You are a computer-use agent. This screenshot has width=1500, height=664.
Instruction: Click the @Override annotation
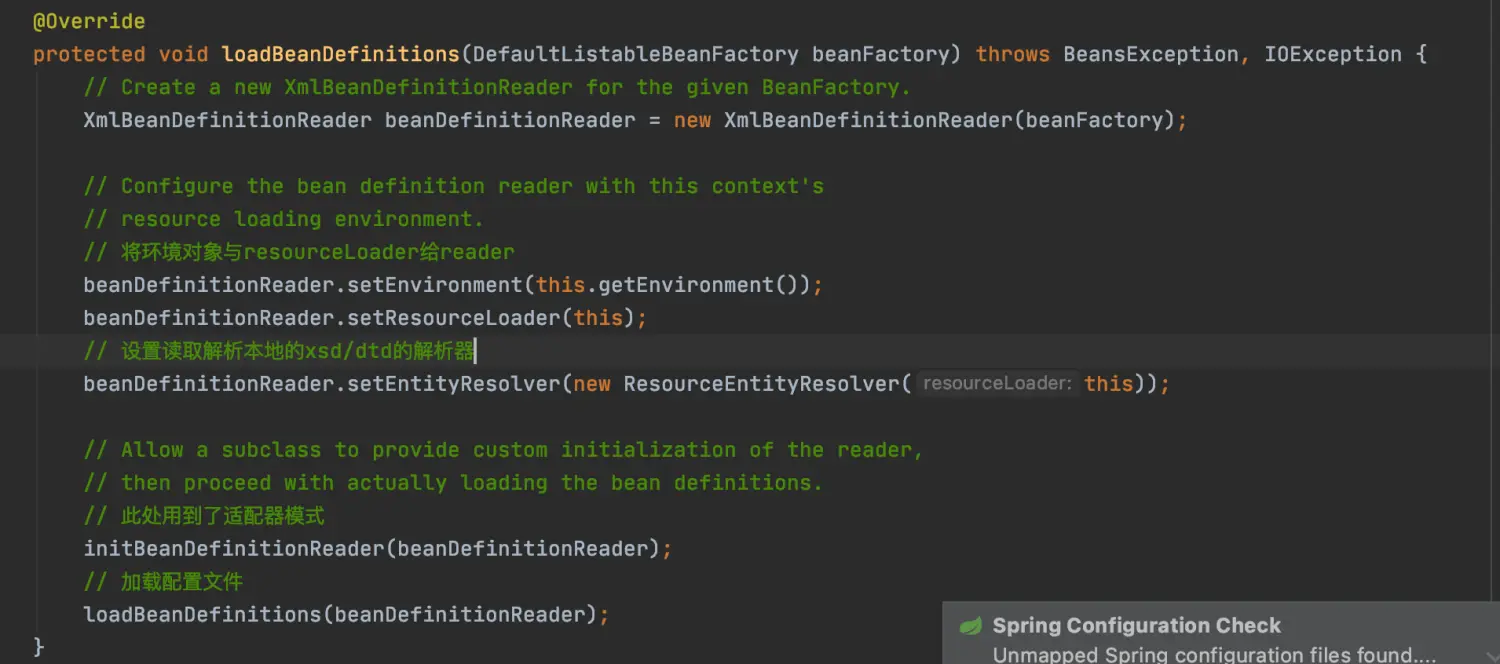(x=89, y=21)
